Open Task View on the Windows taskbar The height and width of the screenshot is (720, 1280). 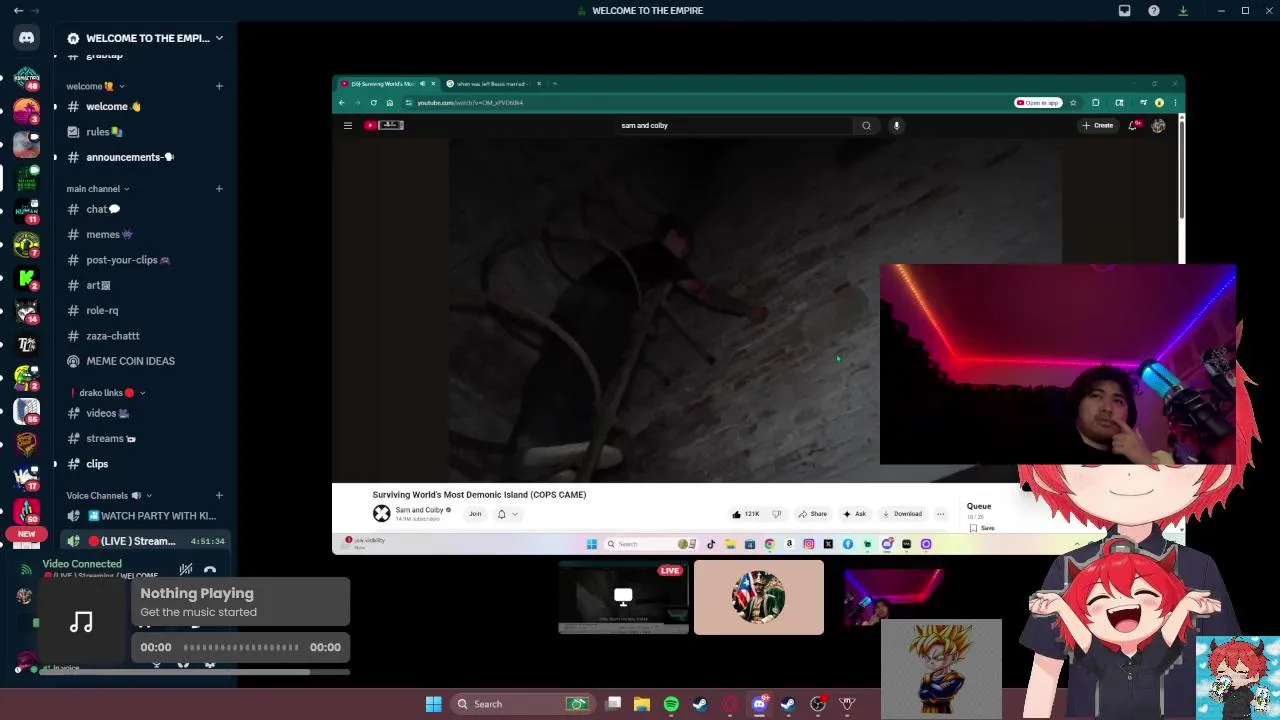(613, 704)
